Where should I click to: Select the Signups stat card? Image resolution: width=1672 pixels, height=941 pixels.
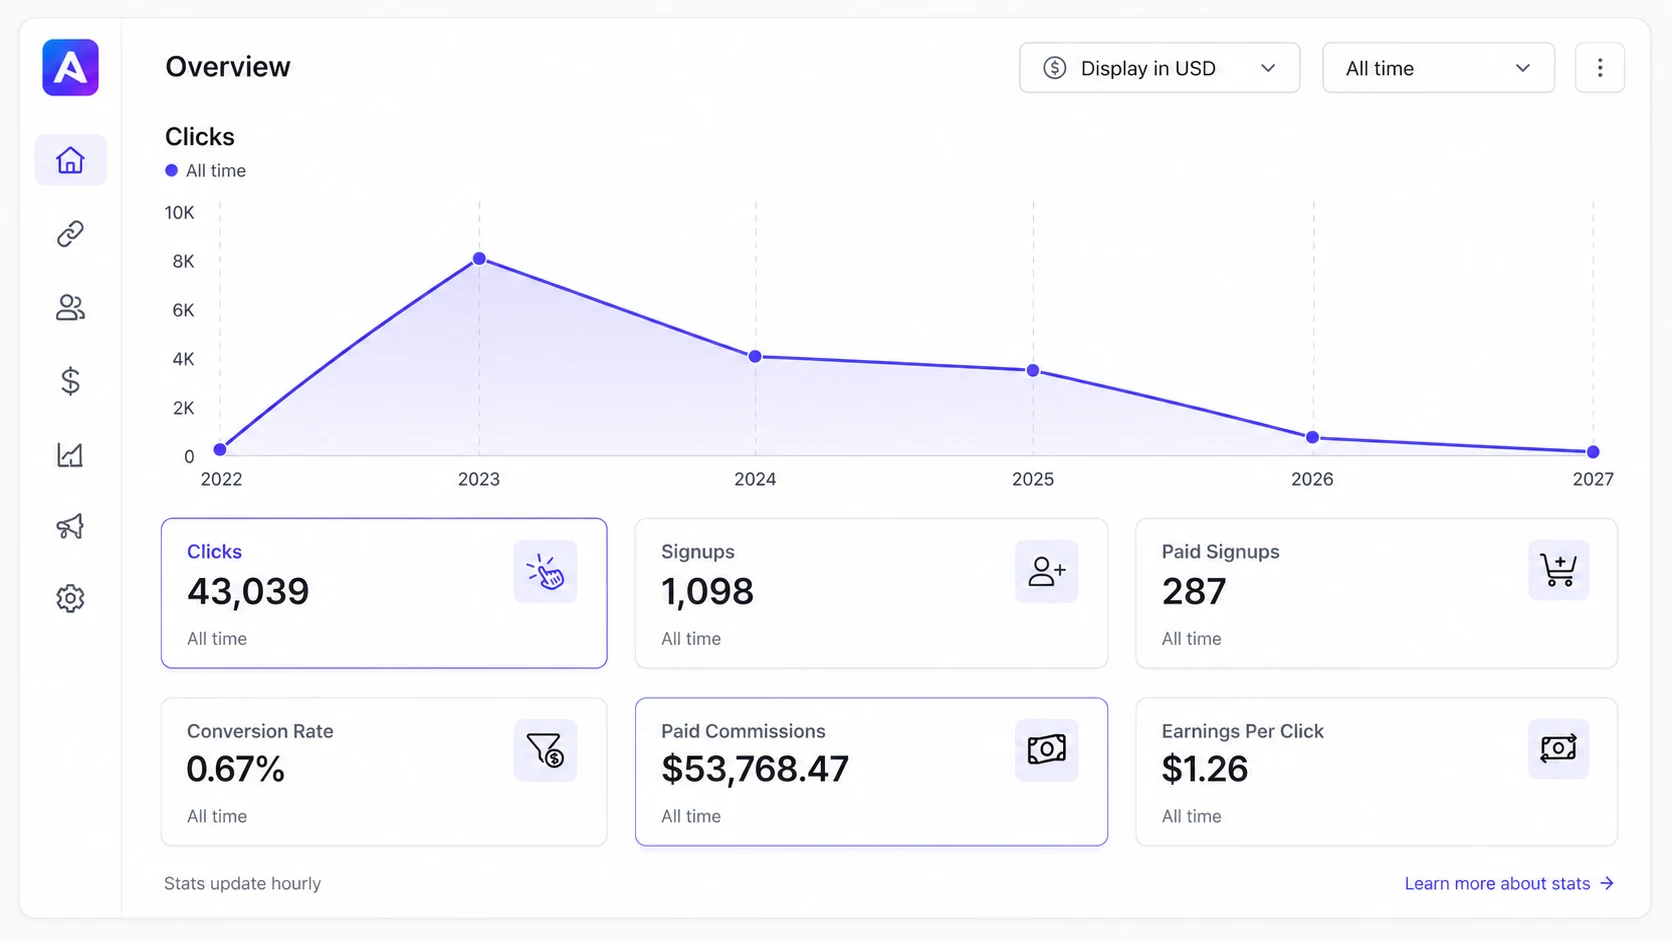(871, 593)
